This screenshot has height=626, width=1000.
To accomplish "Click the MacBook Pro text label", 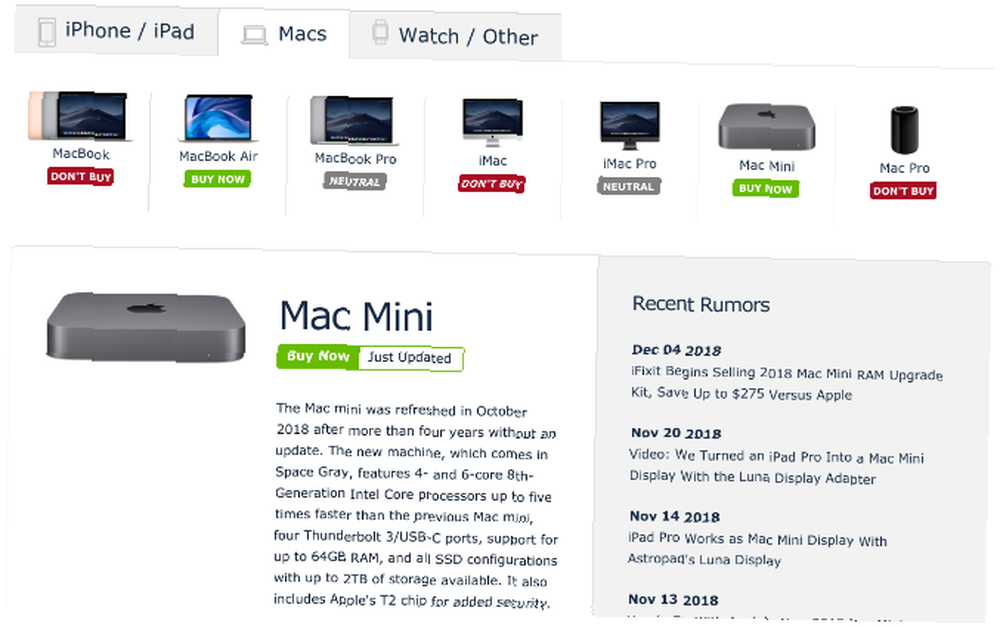I will [355, 159].
